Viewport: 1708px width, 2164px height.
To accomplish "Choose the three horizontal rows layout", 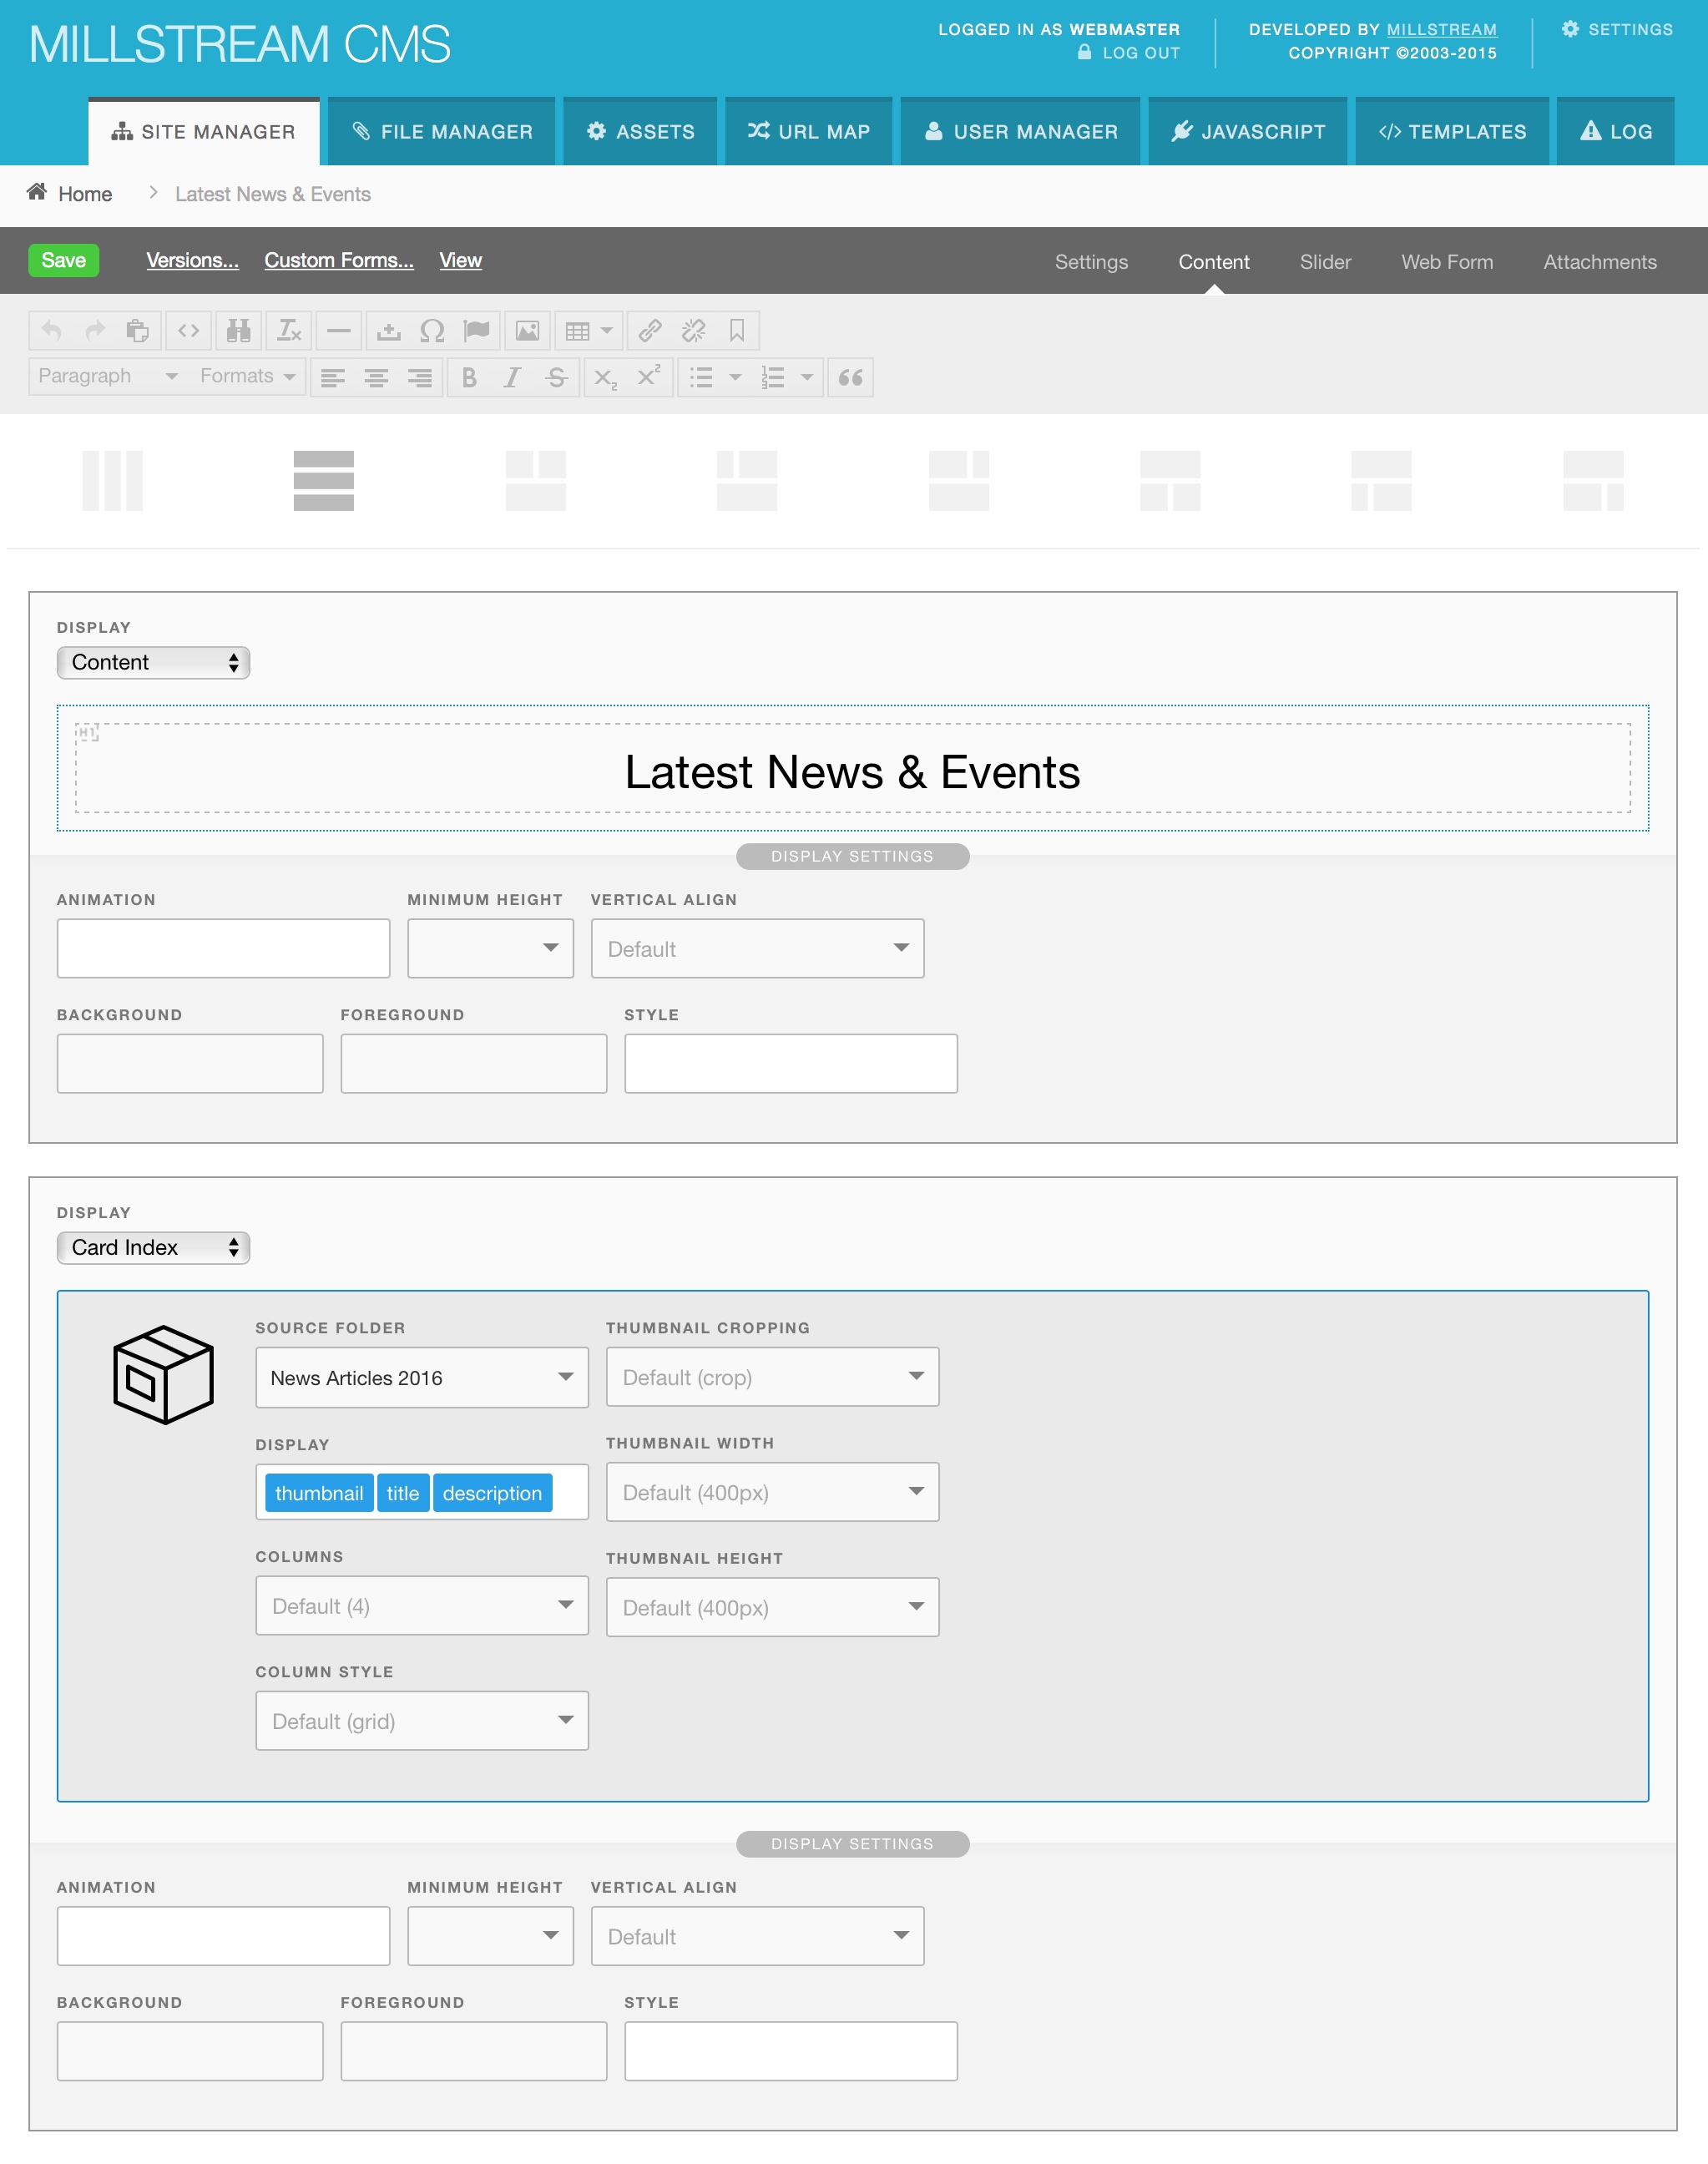I will (323, 481).
